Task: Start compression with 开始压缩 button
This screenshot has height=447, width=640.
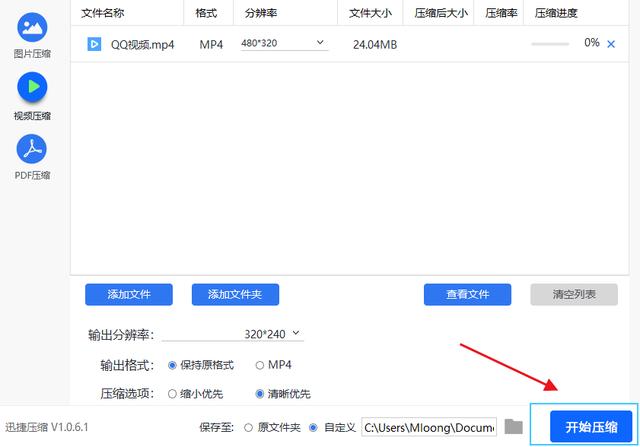Action: click(591, 427)
